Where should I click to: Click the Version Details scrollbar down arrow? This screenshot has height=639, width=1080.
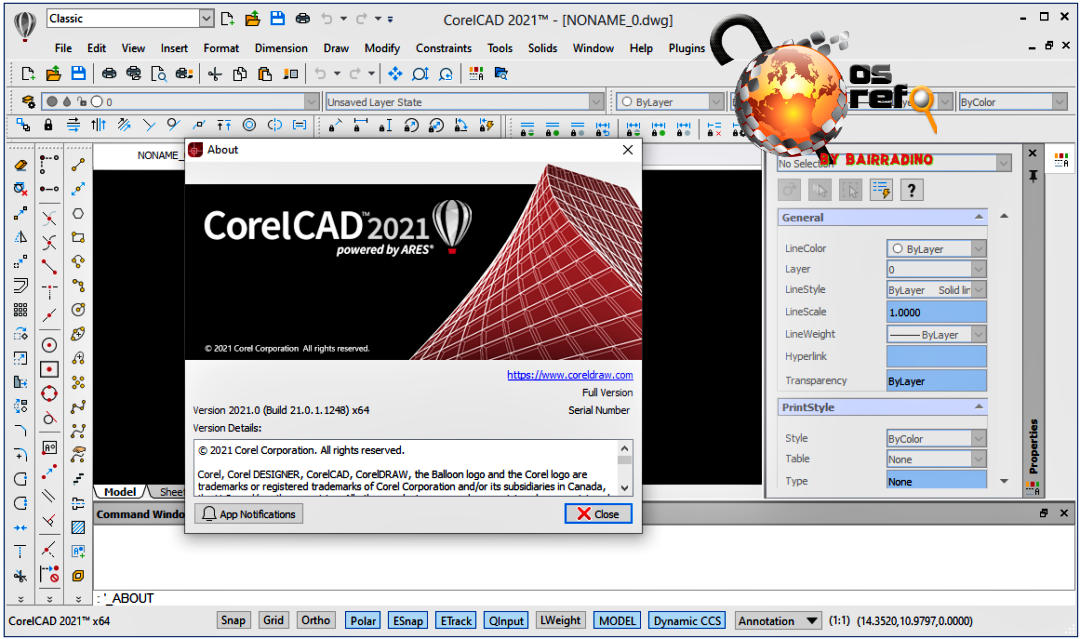(x=625, y=488)
